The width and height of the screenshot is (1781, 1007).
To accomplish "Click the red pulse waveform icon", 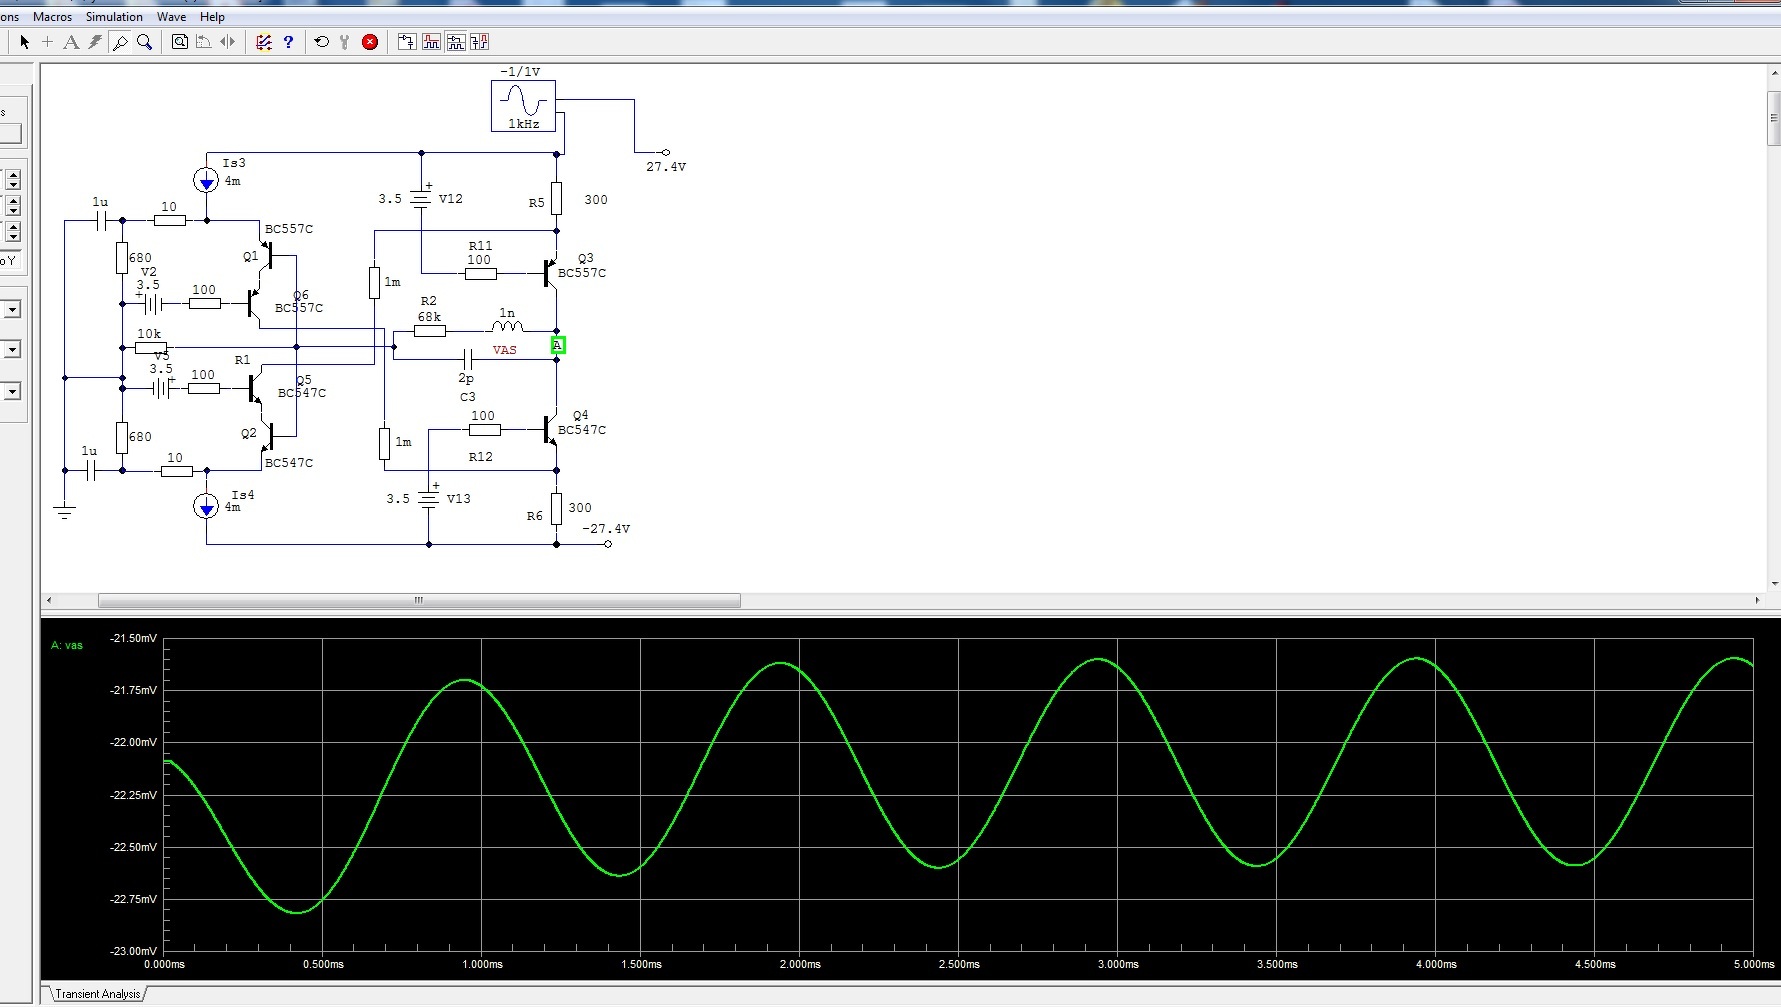I will [431, 42].
